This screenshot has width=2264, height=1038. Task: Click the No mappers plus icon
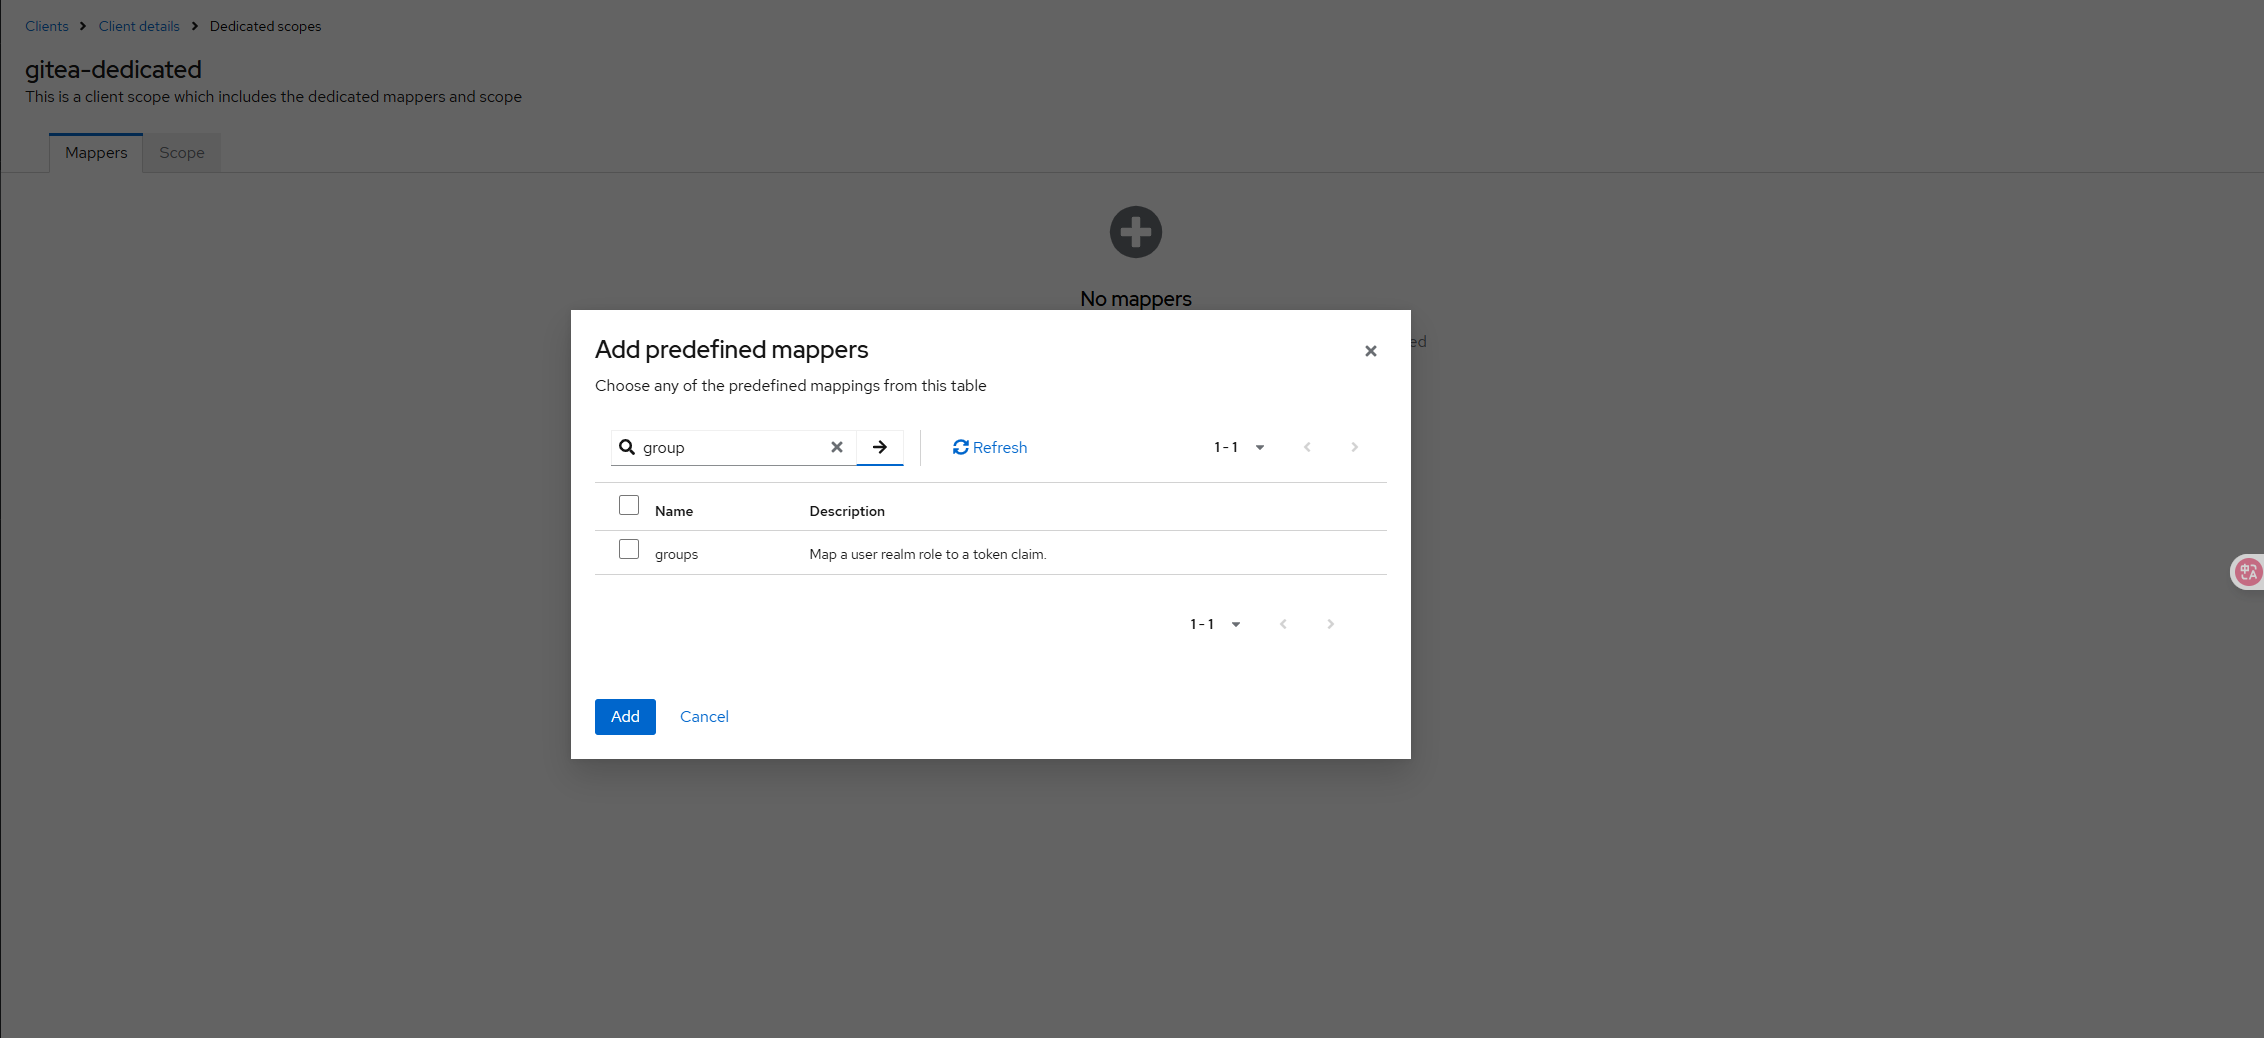click(1136, 232)
